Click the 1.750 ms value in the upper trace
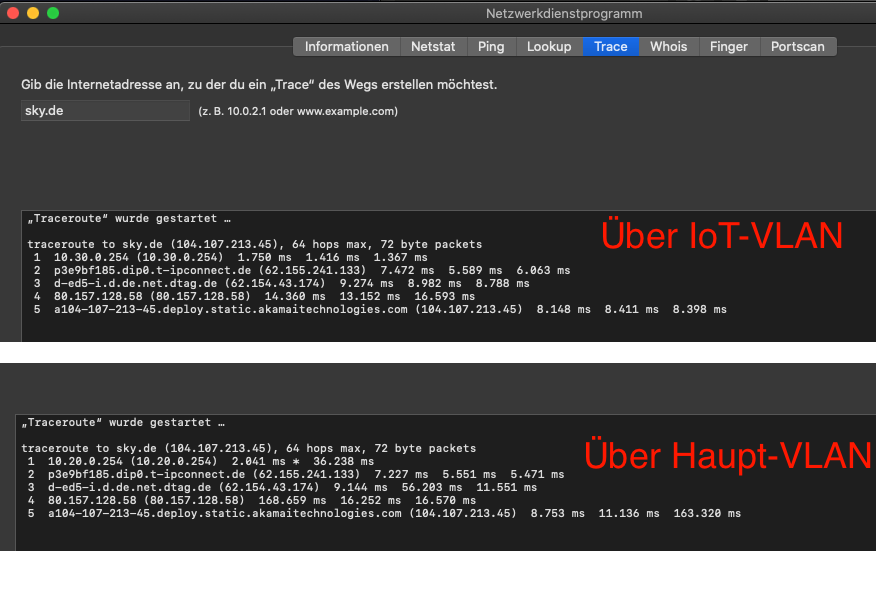The image size is (876, 600). coord(264,258)
